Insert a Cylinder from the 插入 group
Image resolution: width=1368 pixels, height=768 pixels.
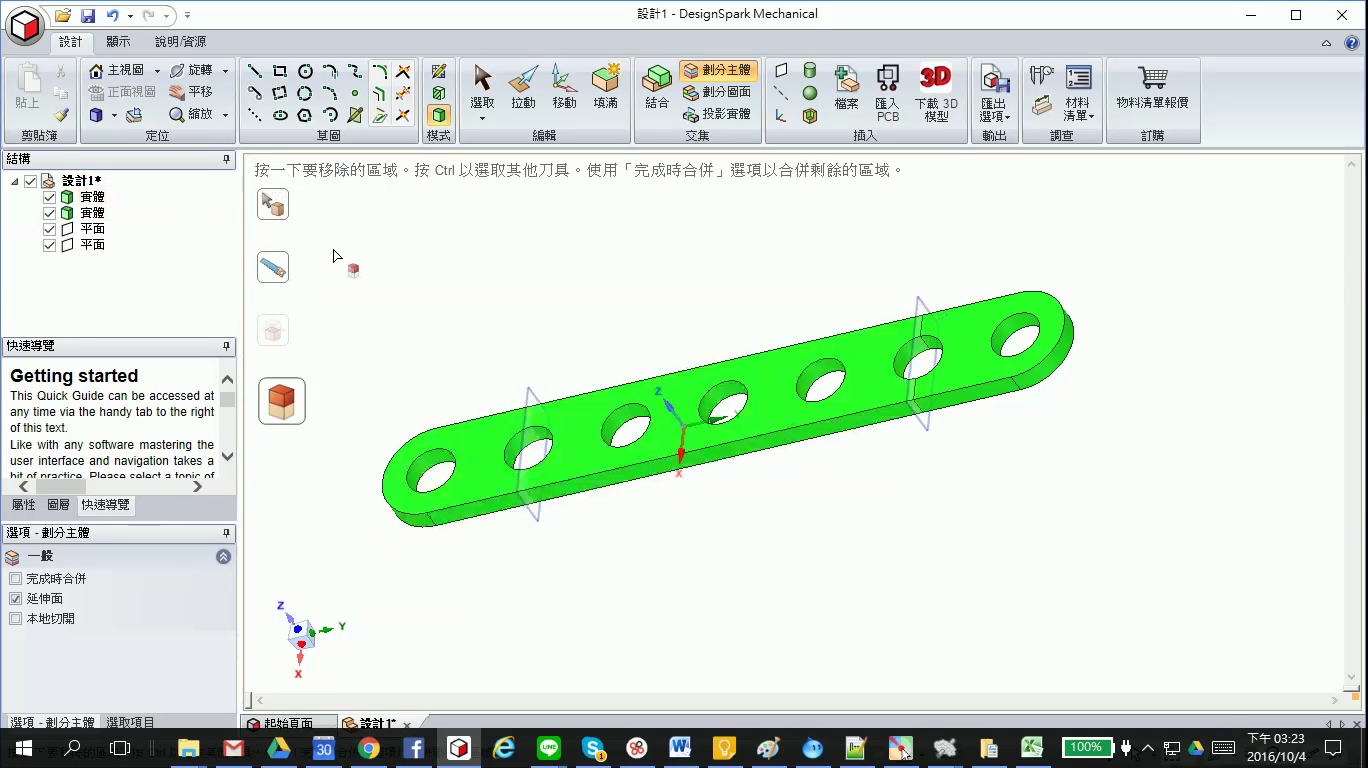810,70
